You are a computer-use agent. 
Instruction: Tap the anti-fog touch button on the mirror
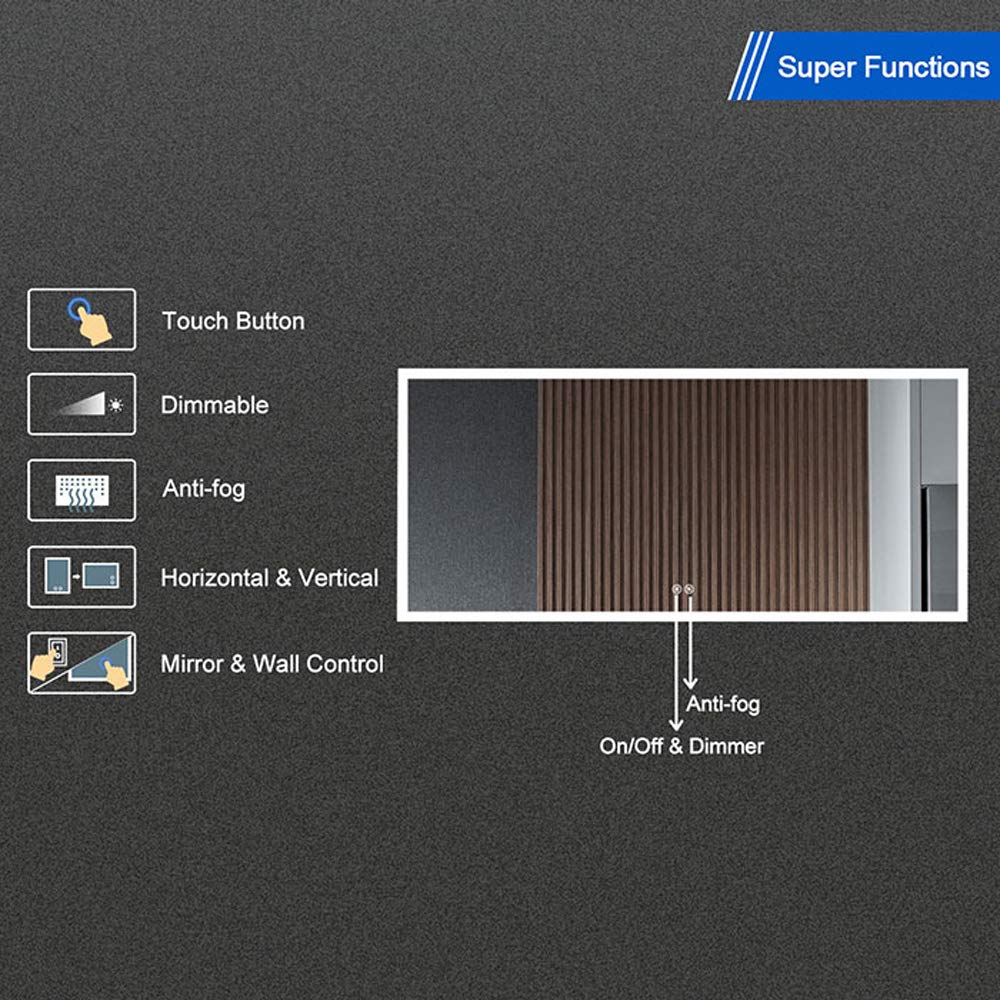tap(689, 589)
